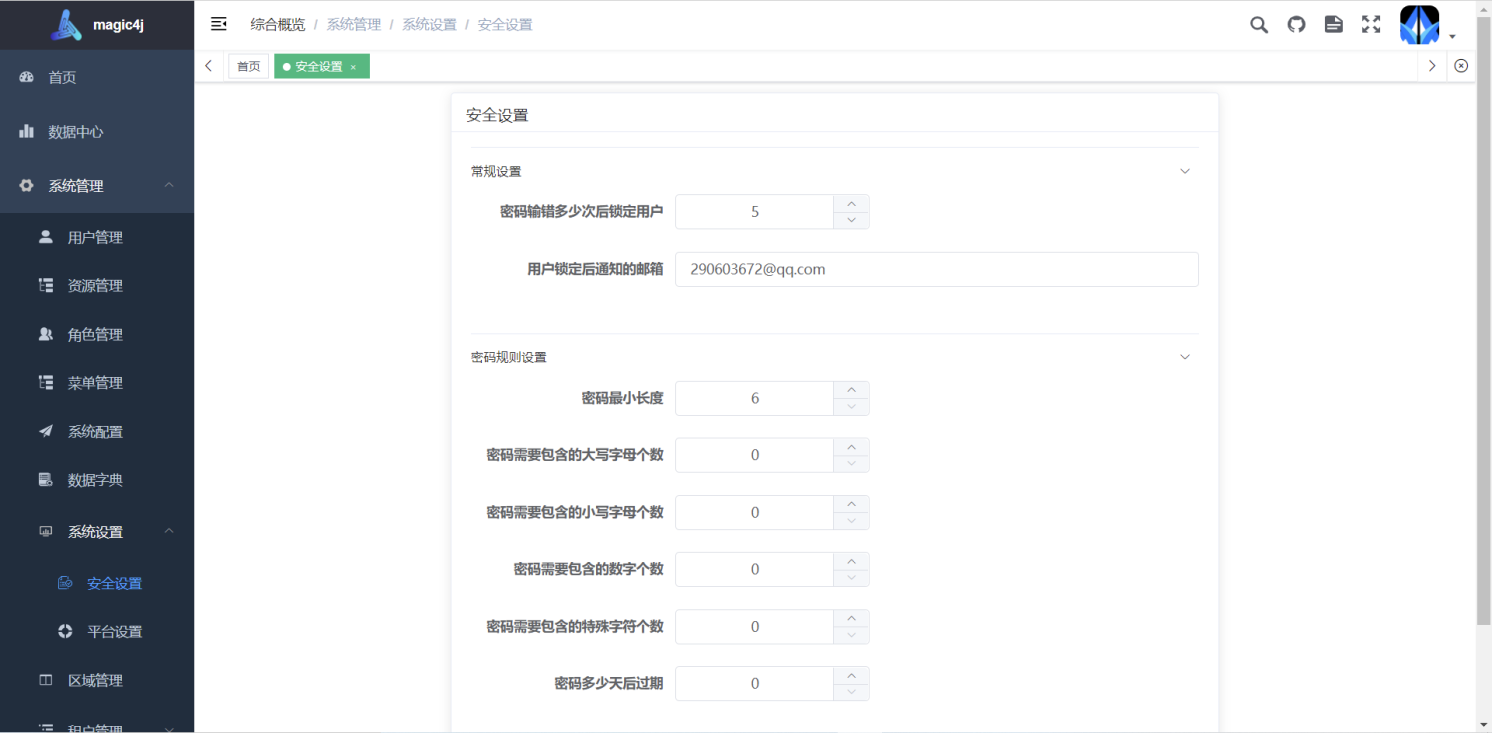Close the 安全设置 tab
Viewport: 1492px width, 733px height.
click(353, 66)
